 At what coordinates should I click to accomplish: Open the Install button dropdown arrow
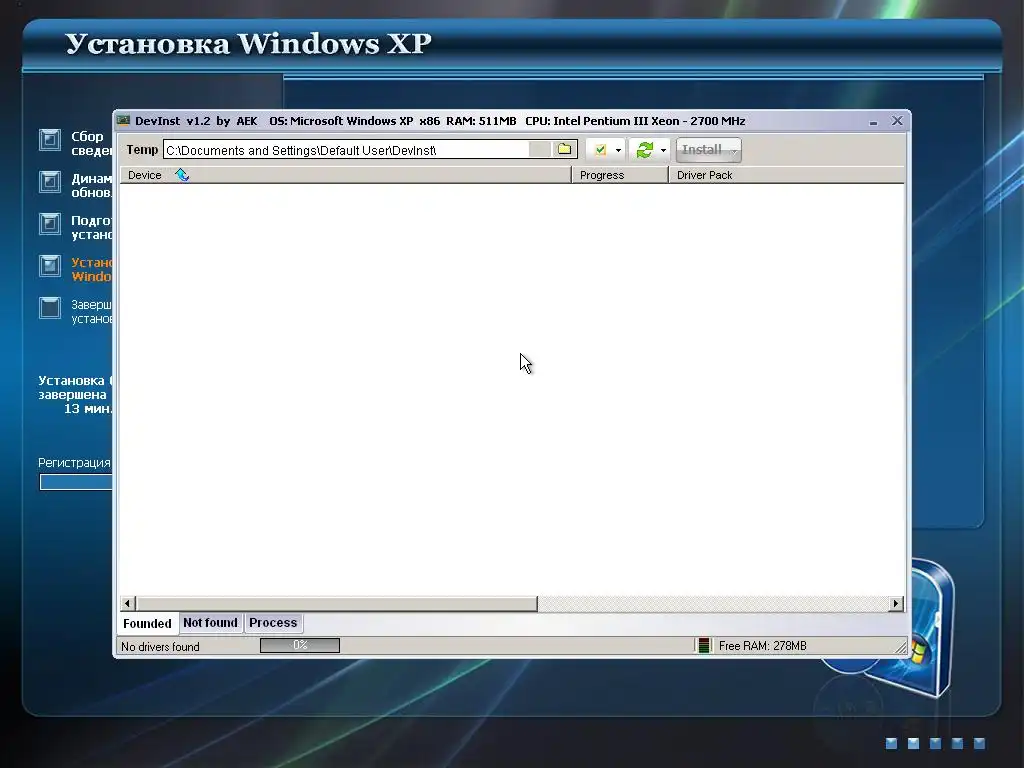(x=734, y=151)
